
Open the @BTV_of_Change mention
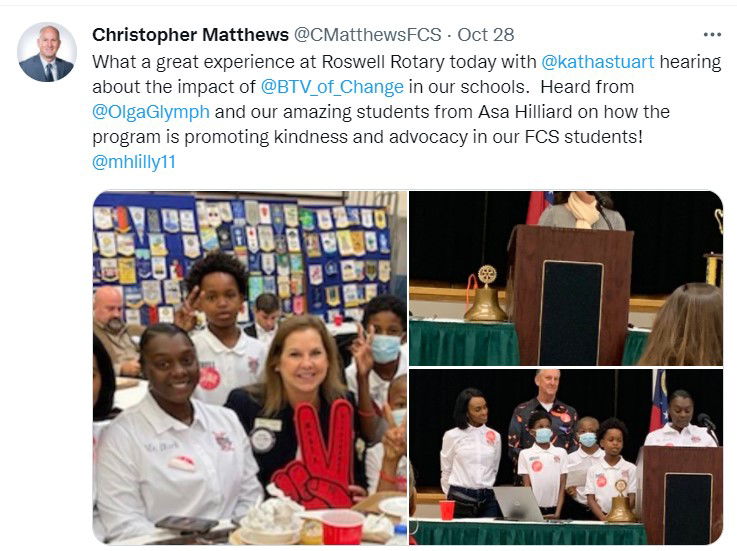(332, 87)
